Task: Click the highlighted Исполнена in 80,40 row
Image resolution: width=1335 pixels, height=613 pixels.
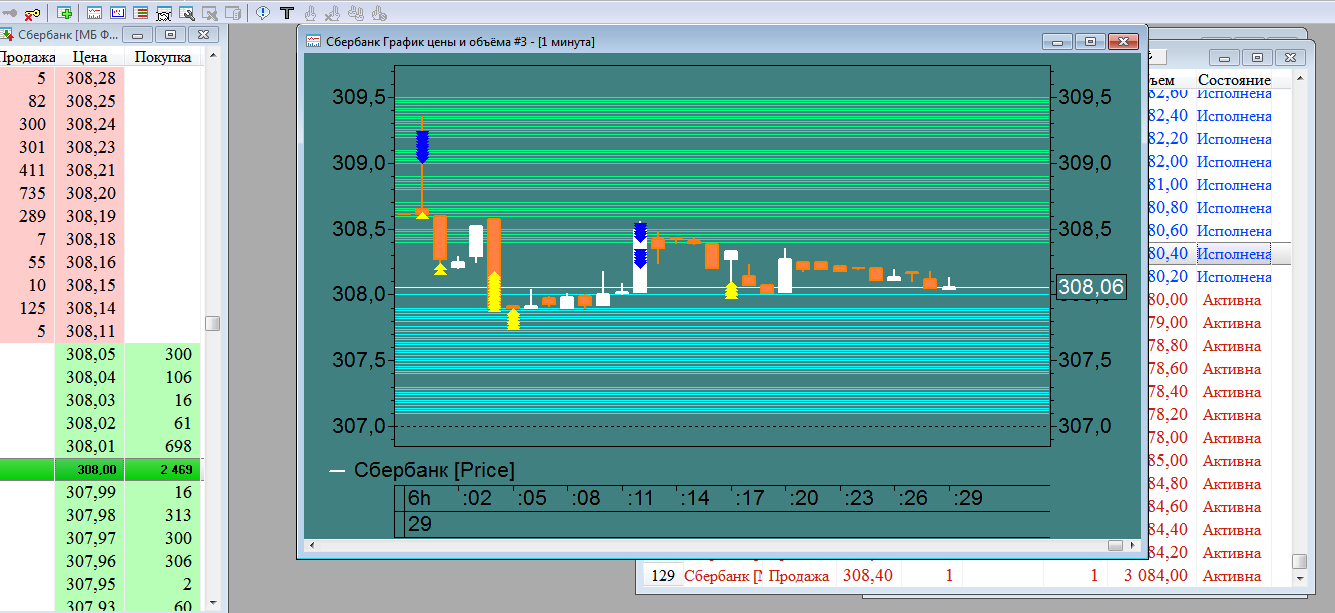Action: coord(1234,254)
